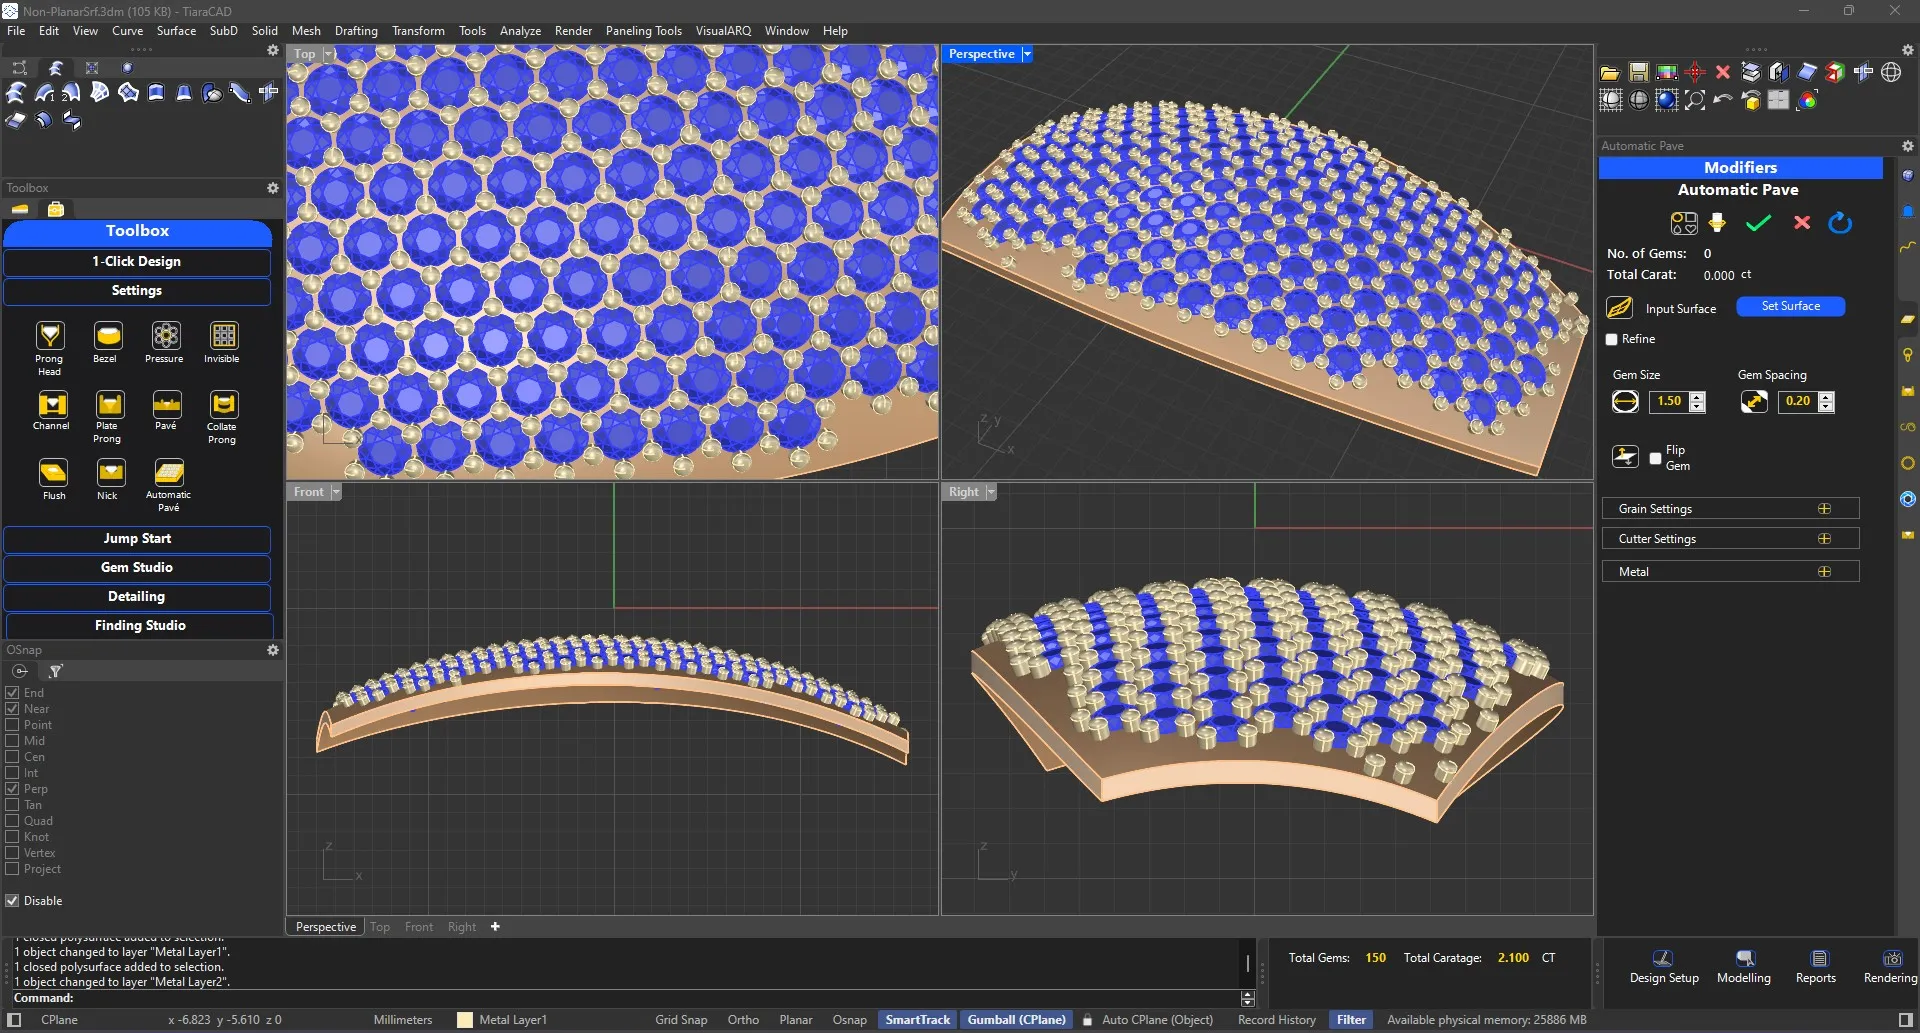Image resolution: width=1920 pixels, height=1033 pixels.
Task: Cancel Automatic Pave with red X
Action: click(1801, 223)
